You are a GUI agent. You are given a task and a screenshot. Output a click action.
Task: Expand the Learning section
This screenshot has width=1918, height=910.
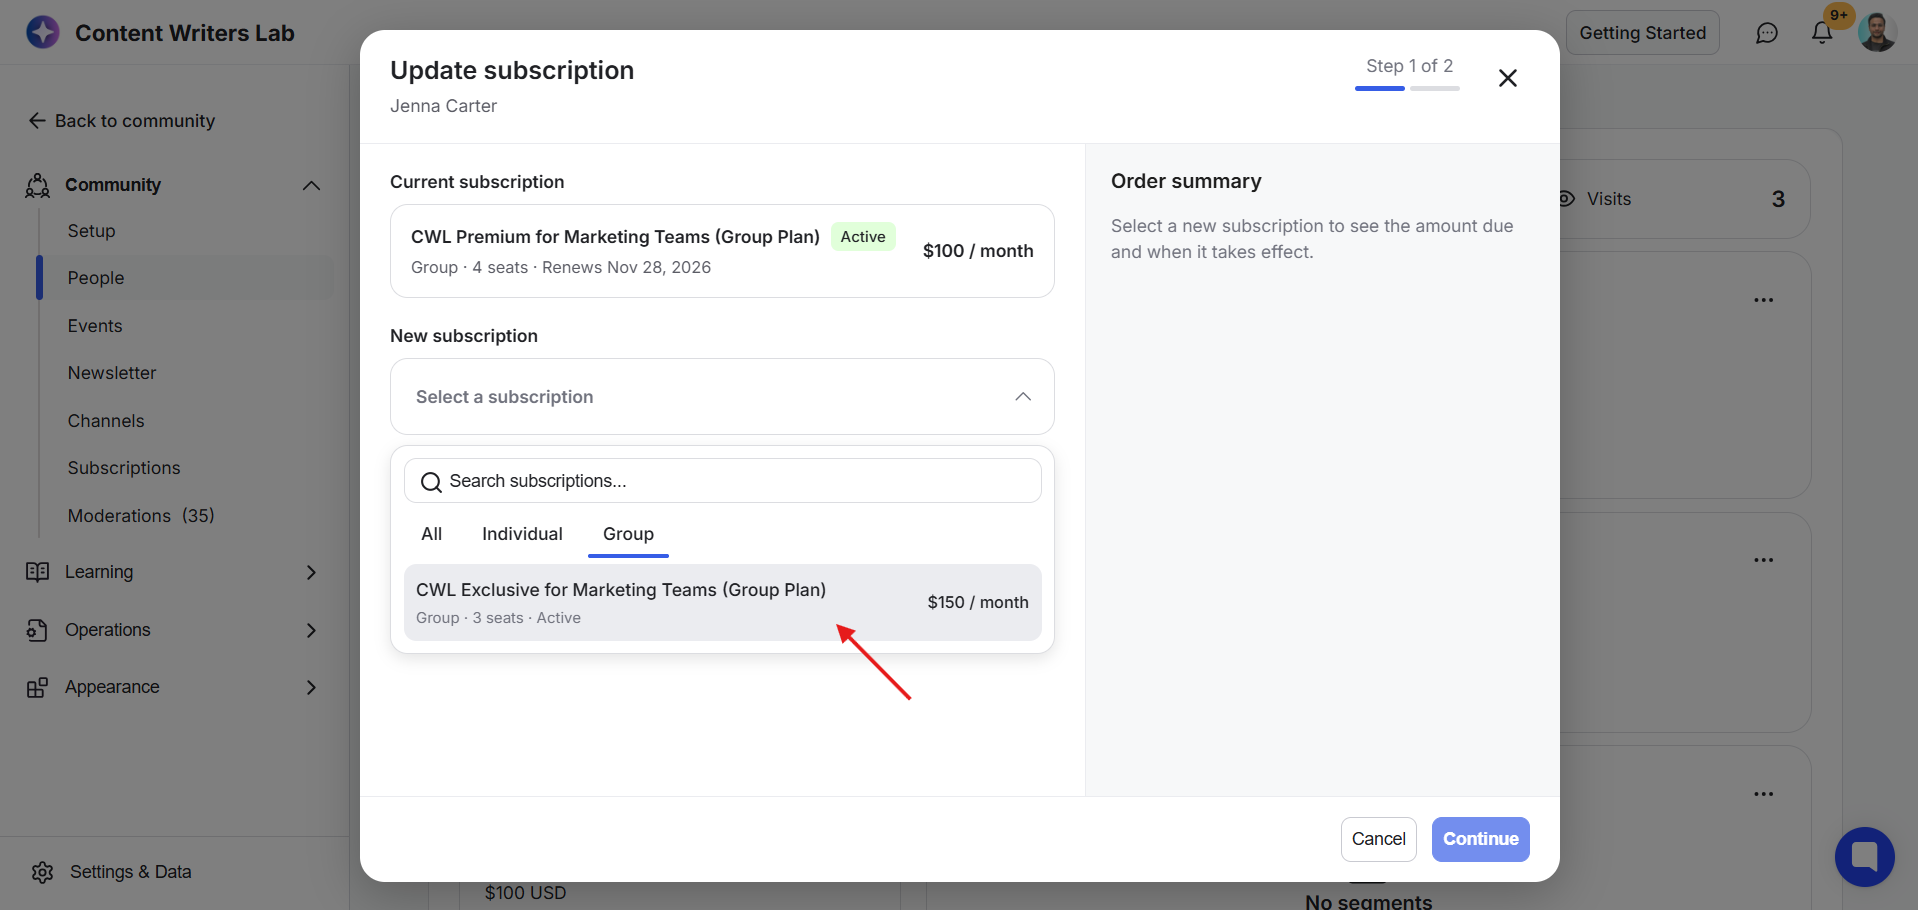click(311, 572)
